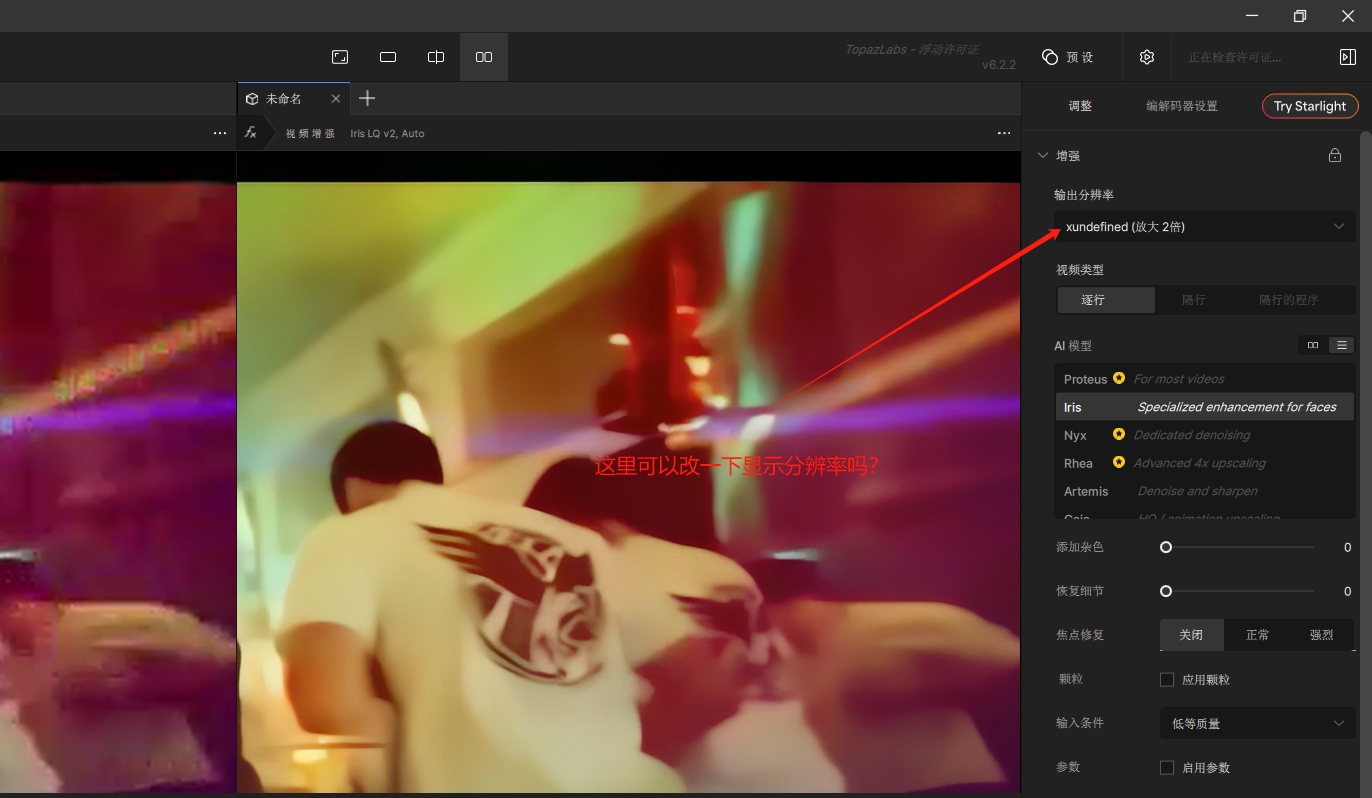This screenshot has width=1372, height=798.
Task: Select 隔行 video type
Action: [1194, 300]
